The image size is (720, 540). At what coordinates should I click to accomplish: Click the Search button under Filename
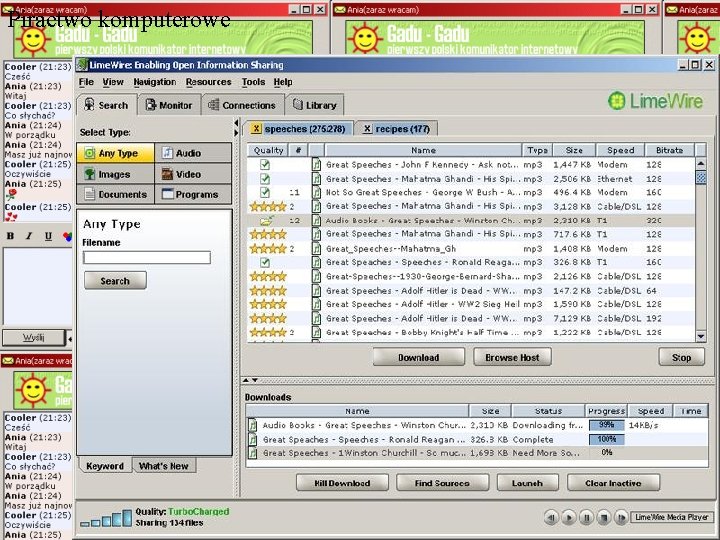tap(115, 281)
